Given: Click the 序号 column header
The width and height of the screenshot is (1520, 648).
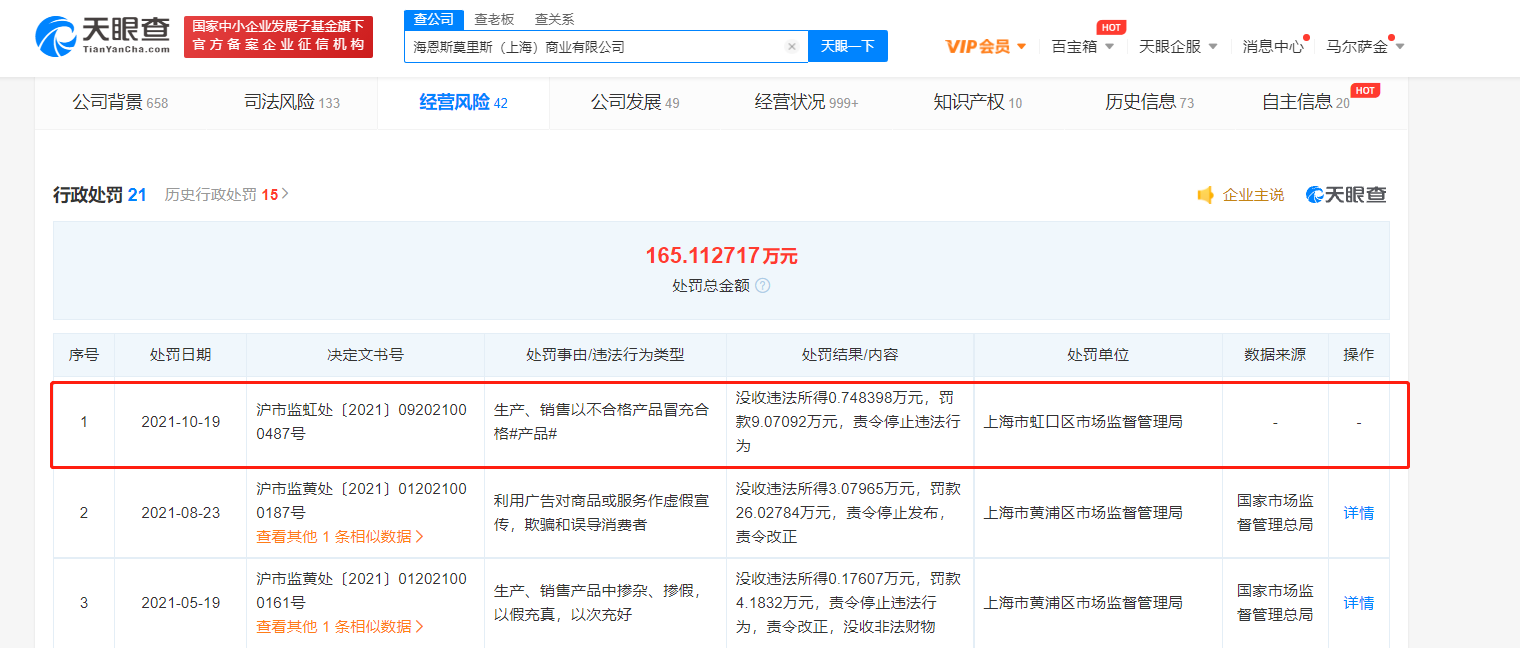Looking at the screenshot, I should (84, 355).
